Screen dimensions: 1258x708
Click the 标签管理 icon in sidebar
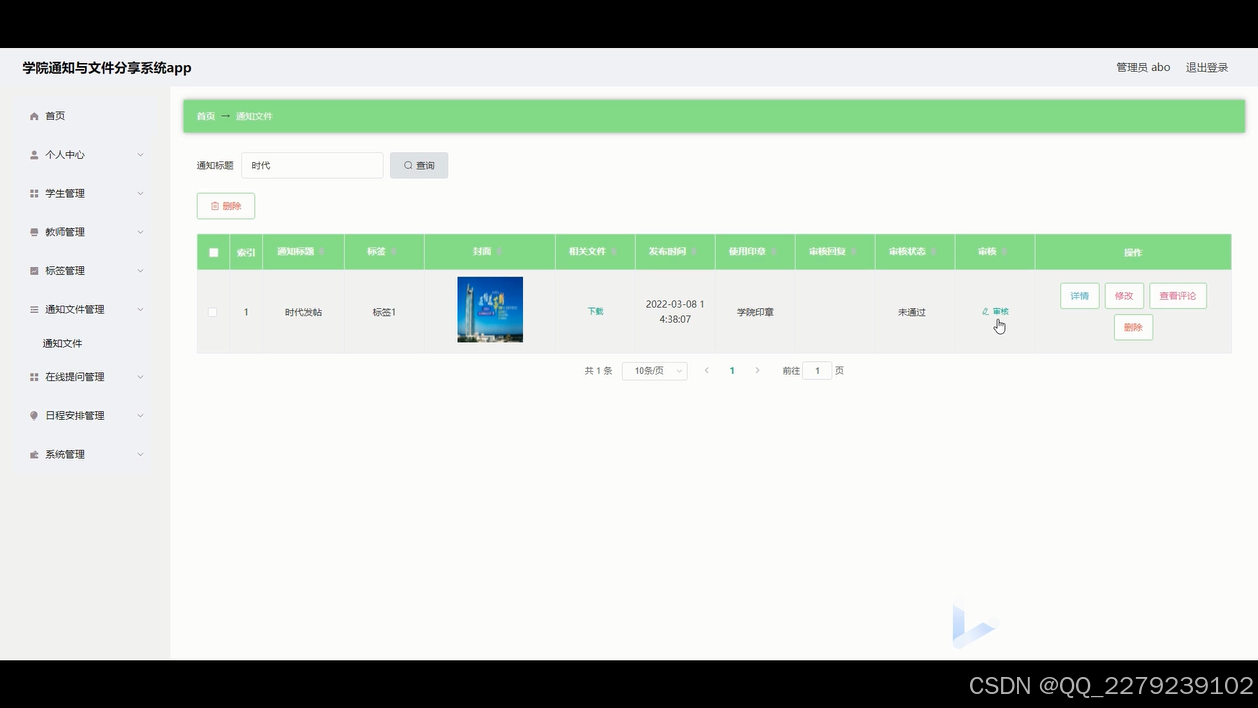[x=34, y=270]
